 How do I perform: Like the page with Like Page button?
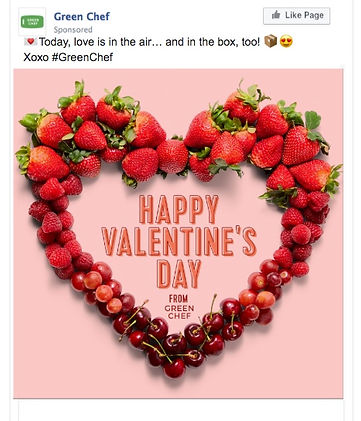pos(296,16)
